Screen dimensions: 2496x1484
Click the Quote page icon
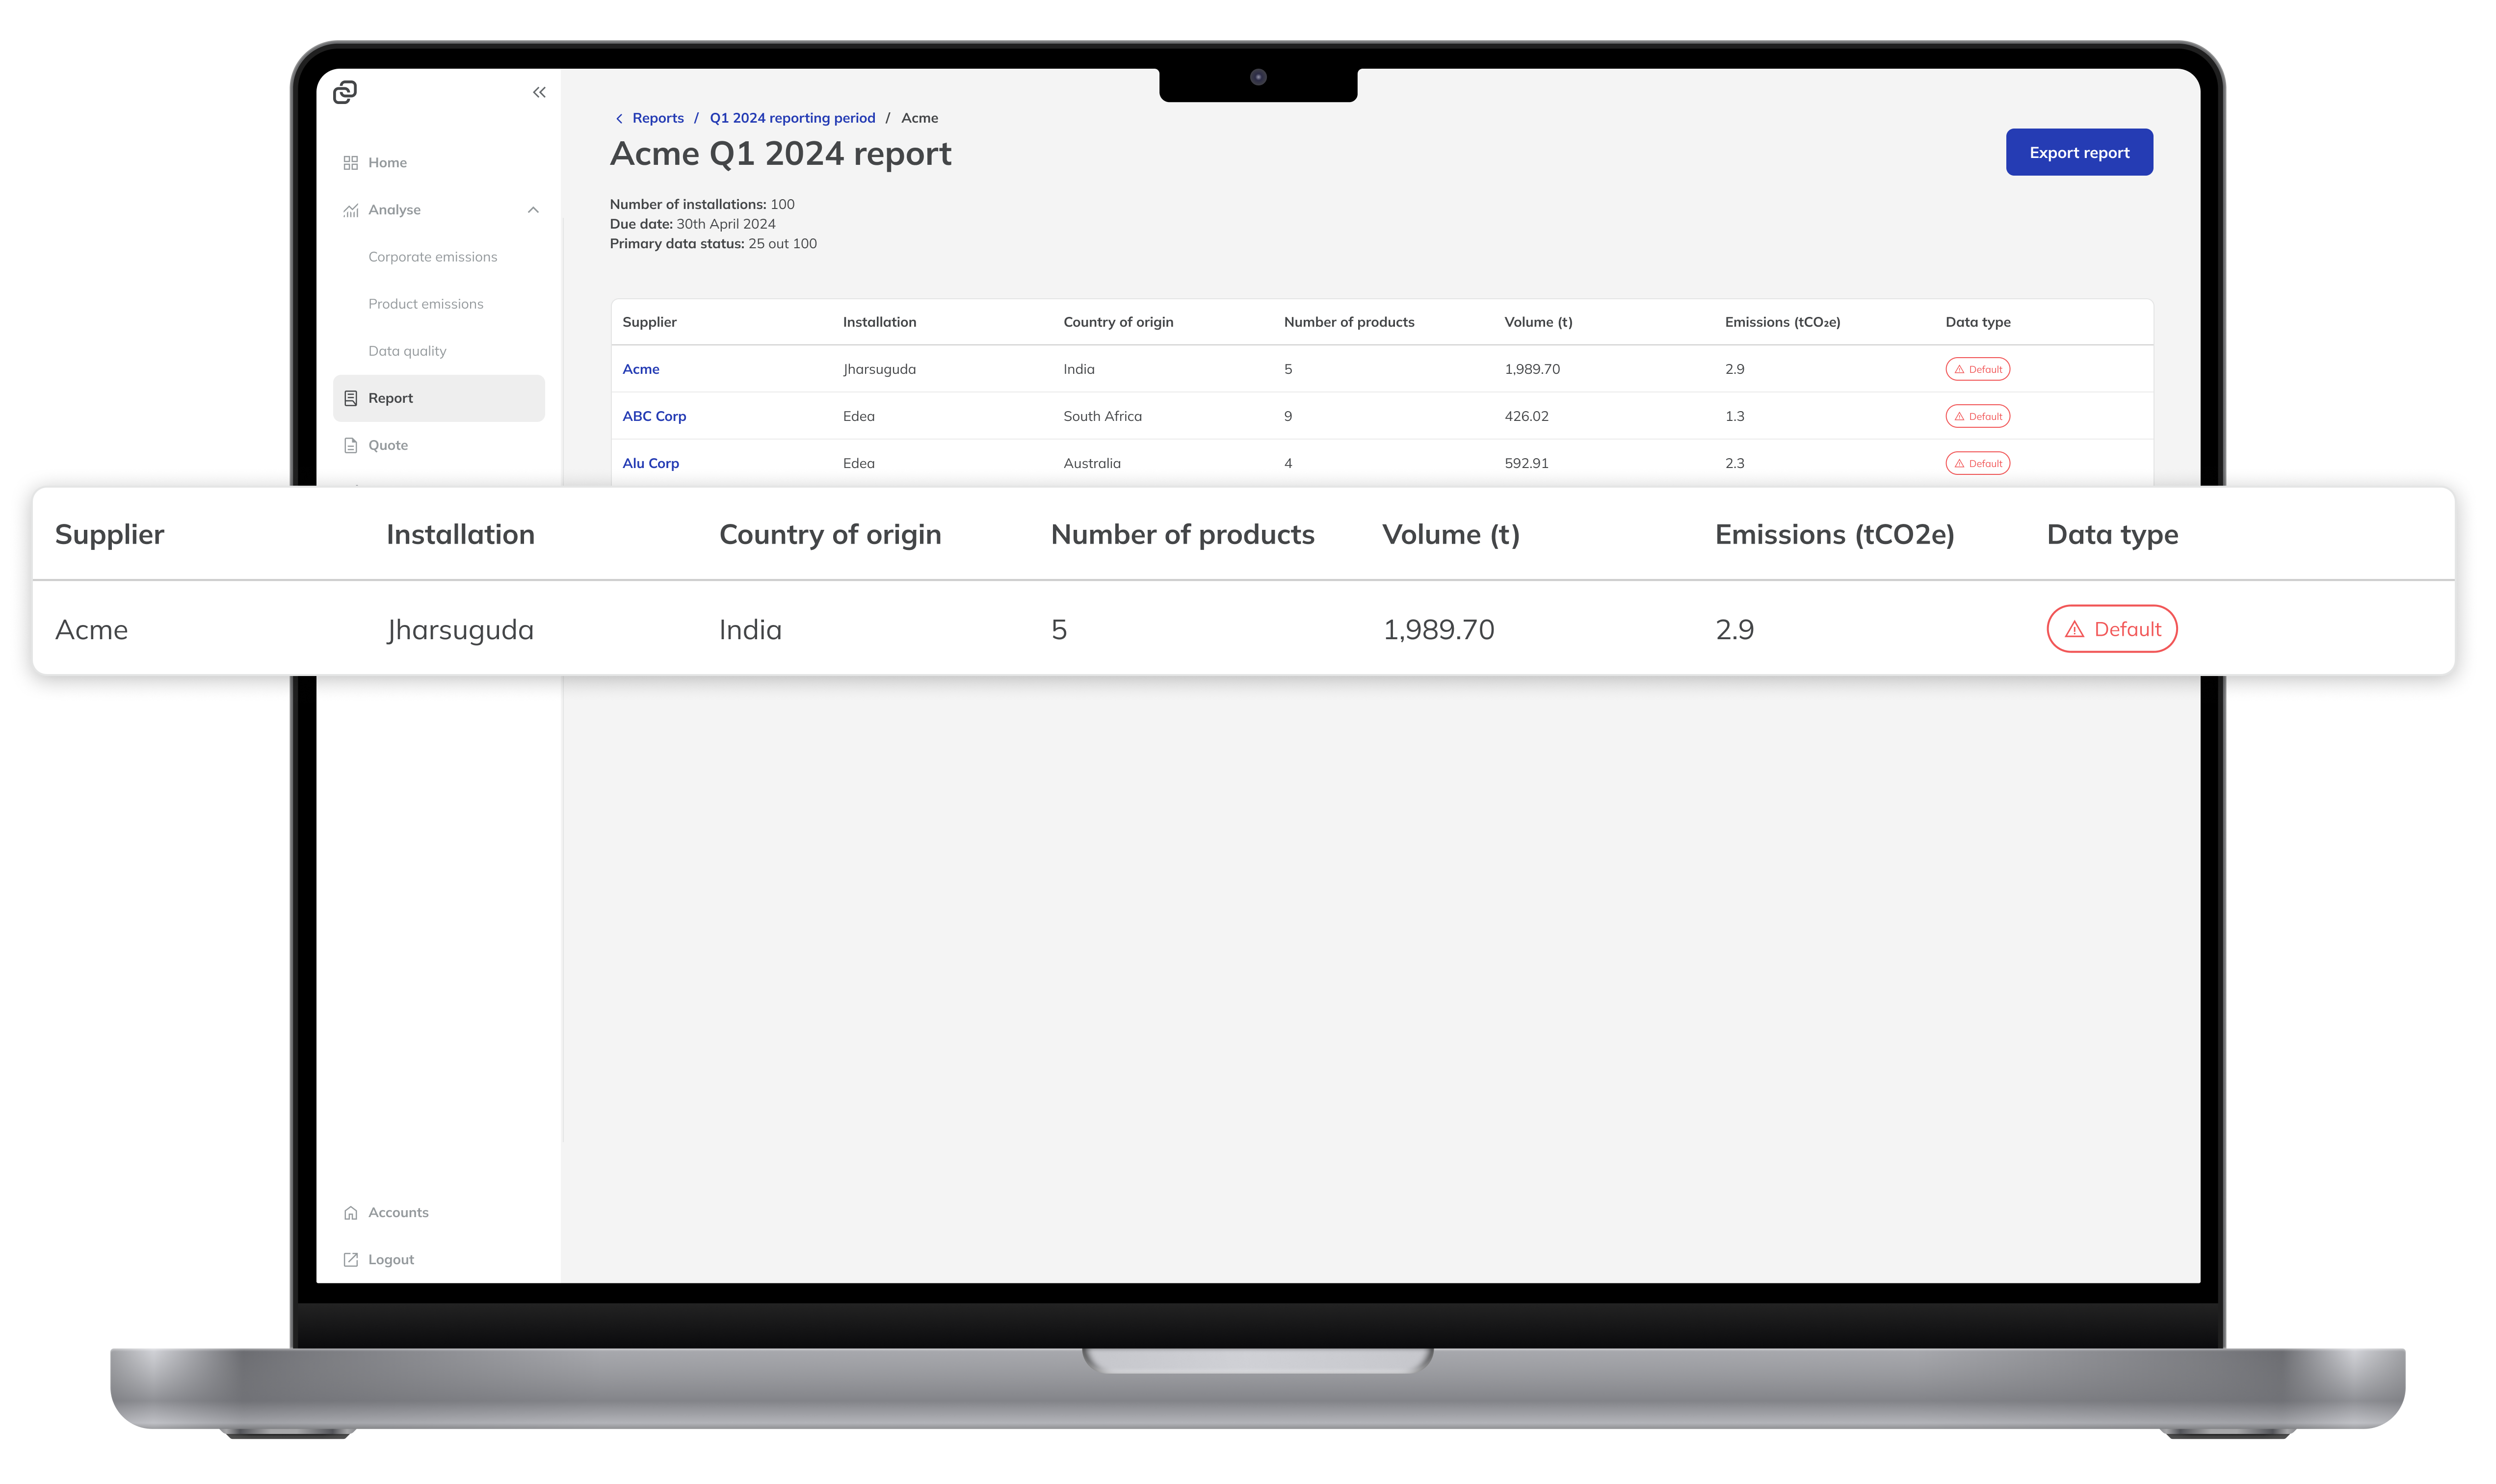(350, 444)
